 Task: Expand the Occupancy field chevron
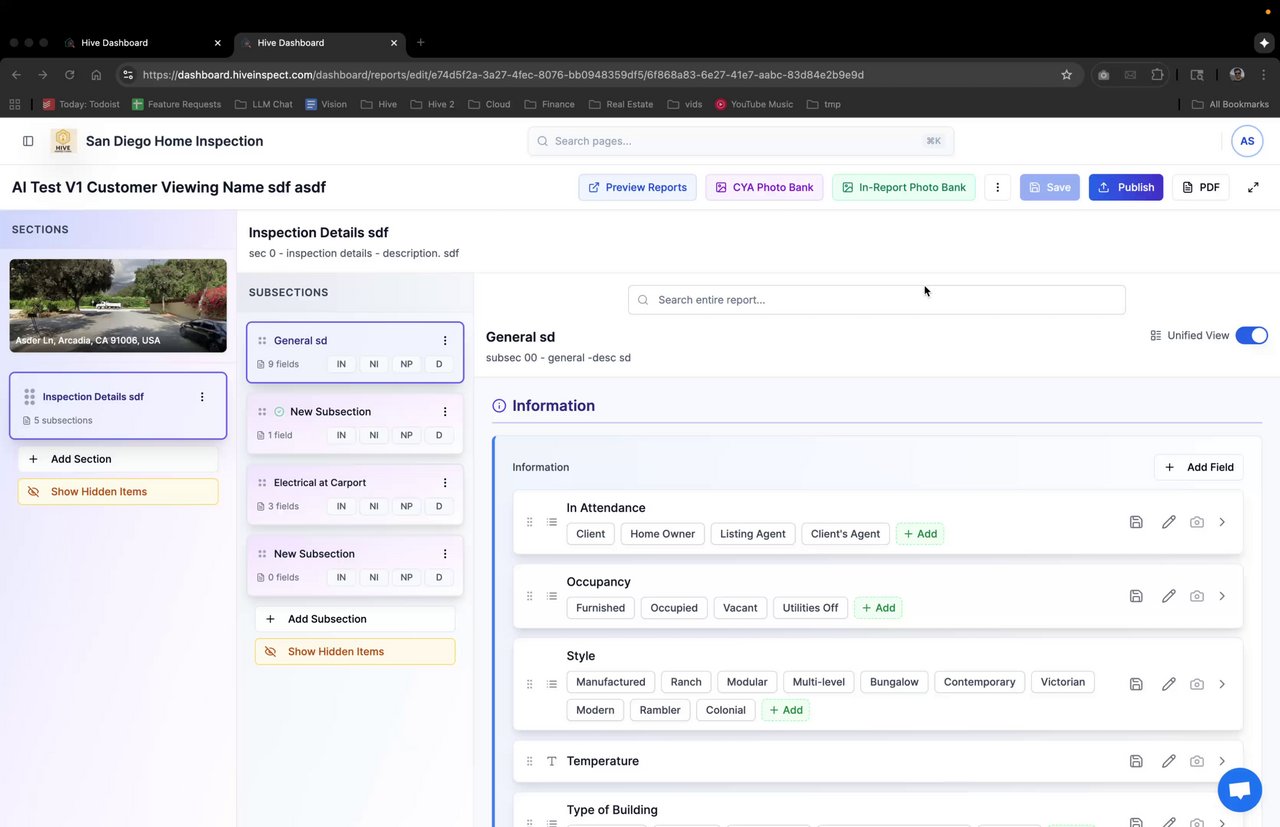(1222, 596)
